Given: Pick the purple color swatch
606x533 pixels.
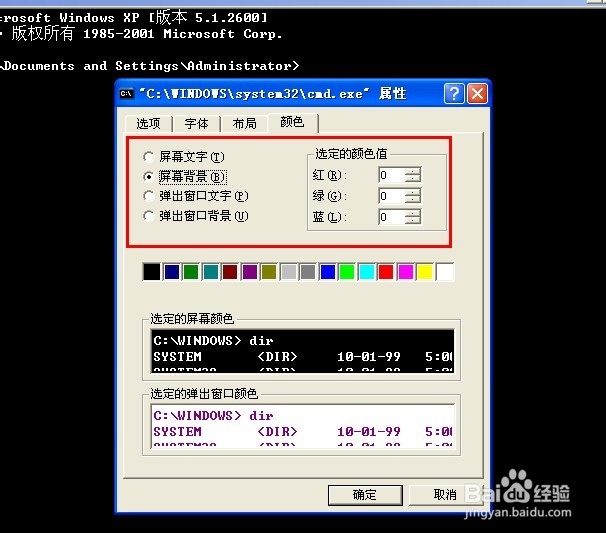Looking at the screenshot, I should [x=250, y=272].
